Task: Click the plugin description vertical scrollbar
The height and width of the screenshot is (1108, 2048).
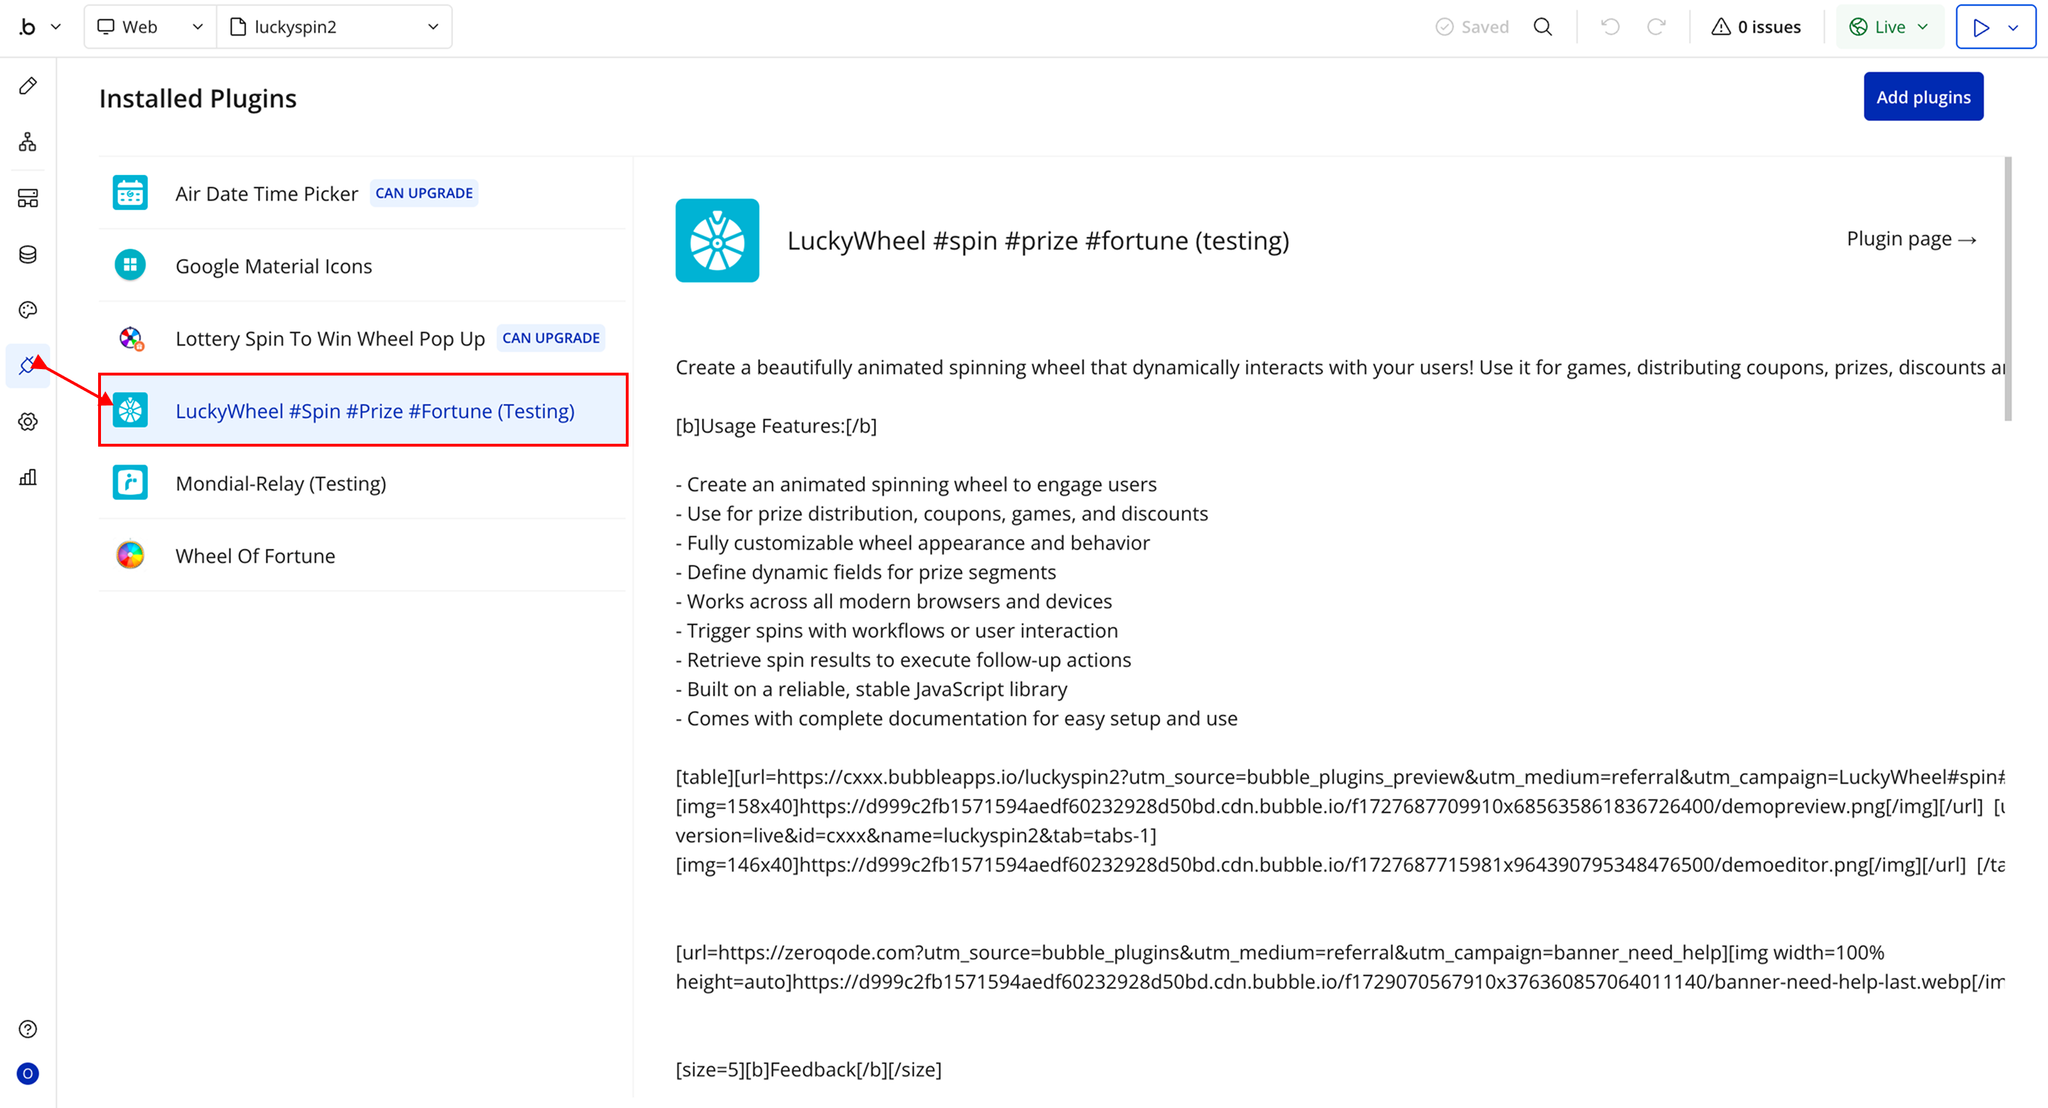Action: (2008, 288)
